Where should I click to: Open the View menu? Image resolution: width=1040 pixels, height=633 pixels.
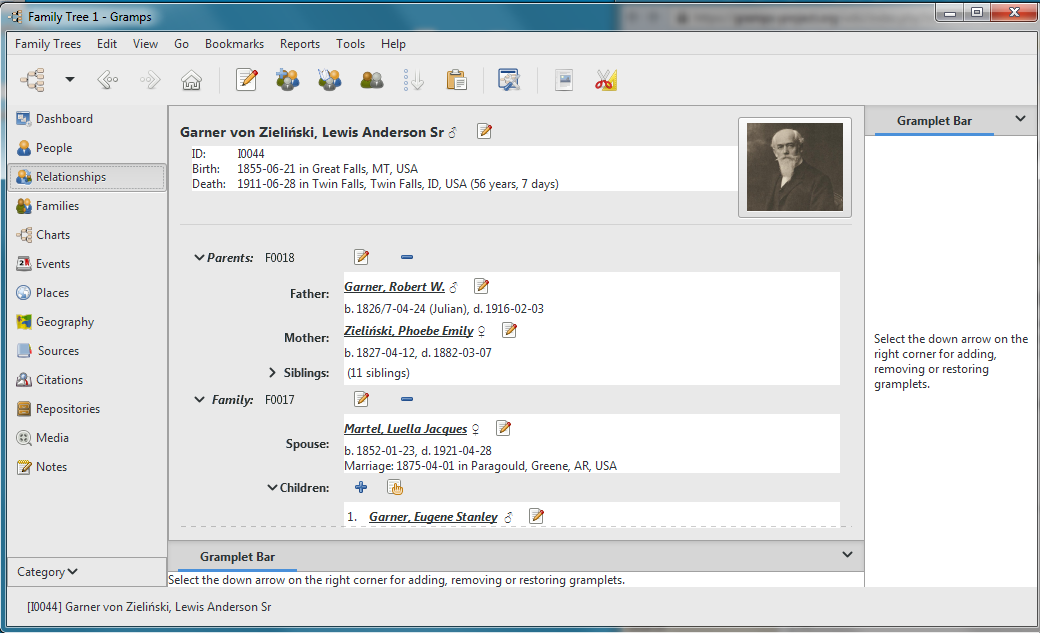pyautogui.click(x=145, y=44)
